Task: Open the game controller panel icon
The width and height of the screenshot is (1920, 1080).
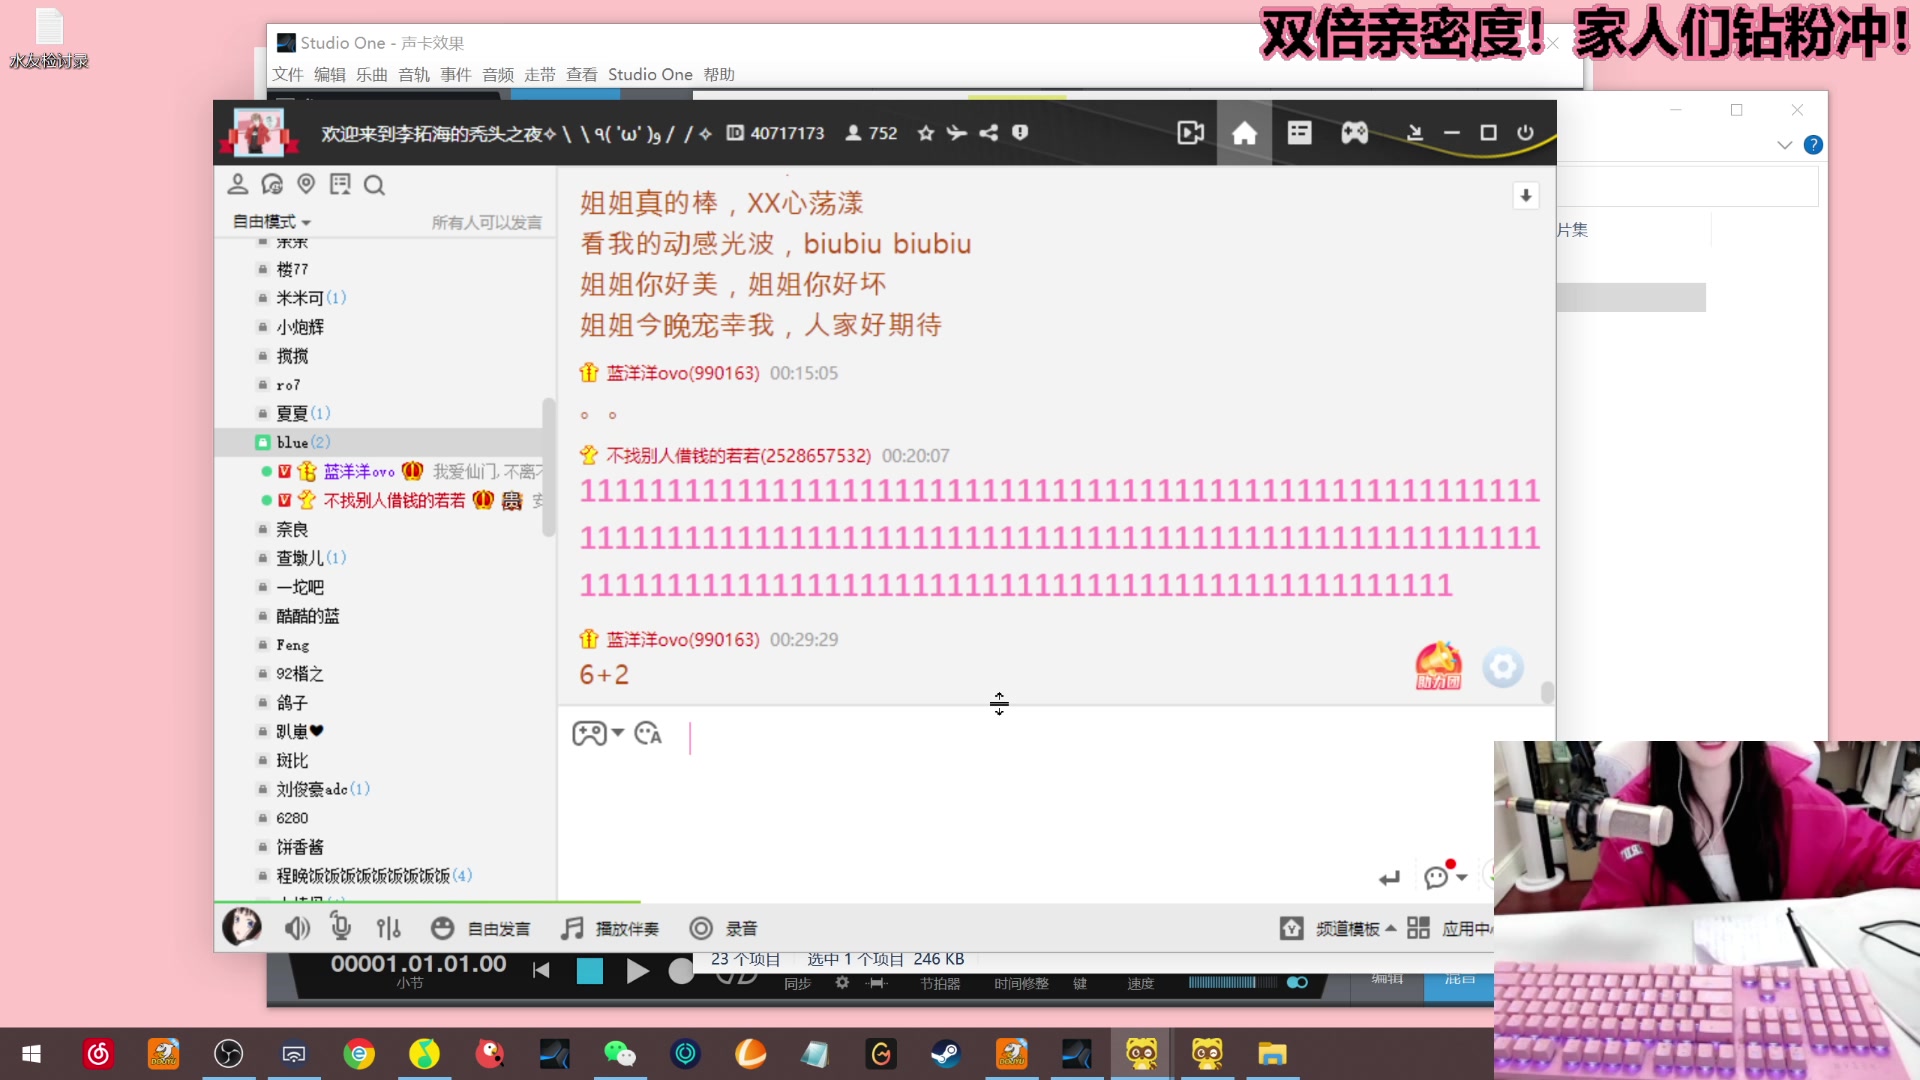Action: pos(1355,132)
